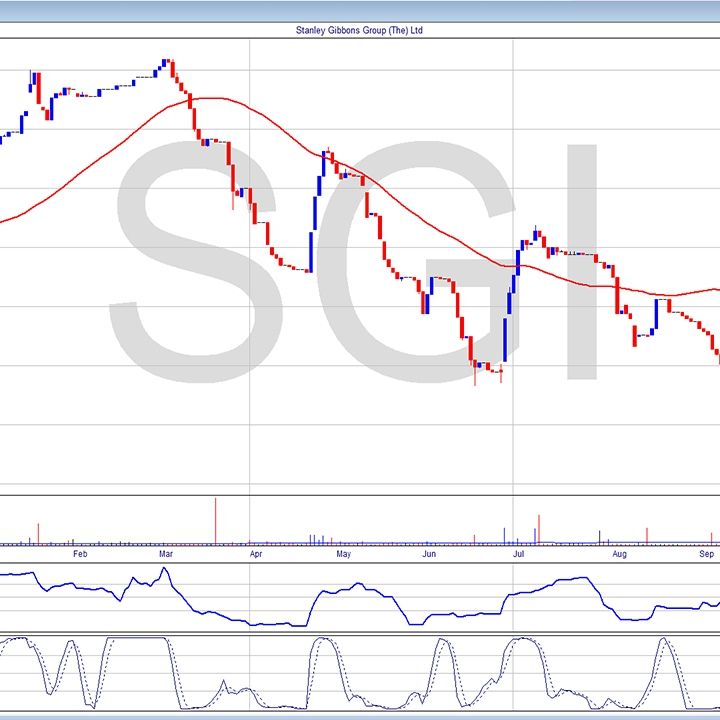Select the highest candlestick in early March
Image resolution: width=720 pixels, height=720 pixels.
click(167, 67)
